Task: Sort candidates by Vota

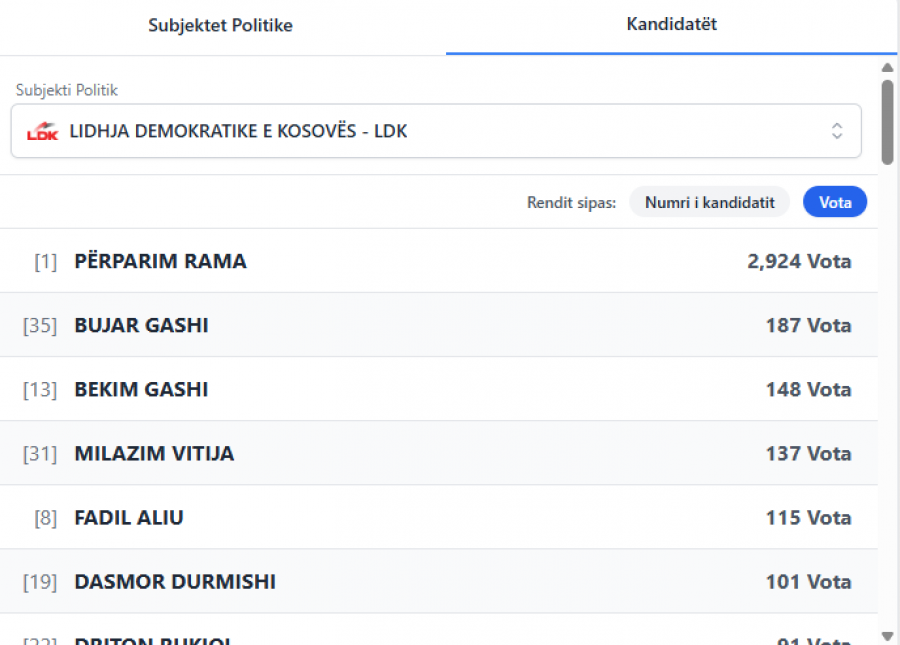Action: pos(835,202)
